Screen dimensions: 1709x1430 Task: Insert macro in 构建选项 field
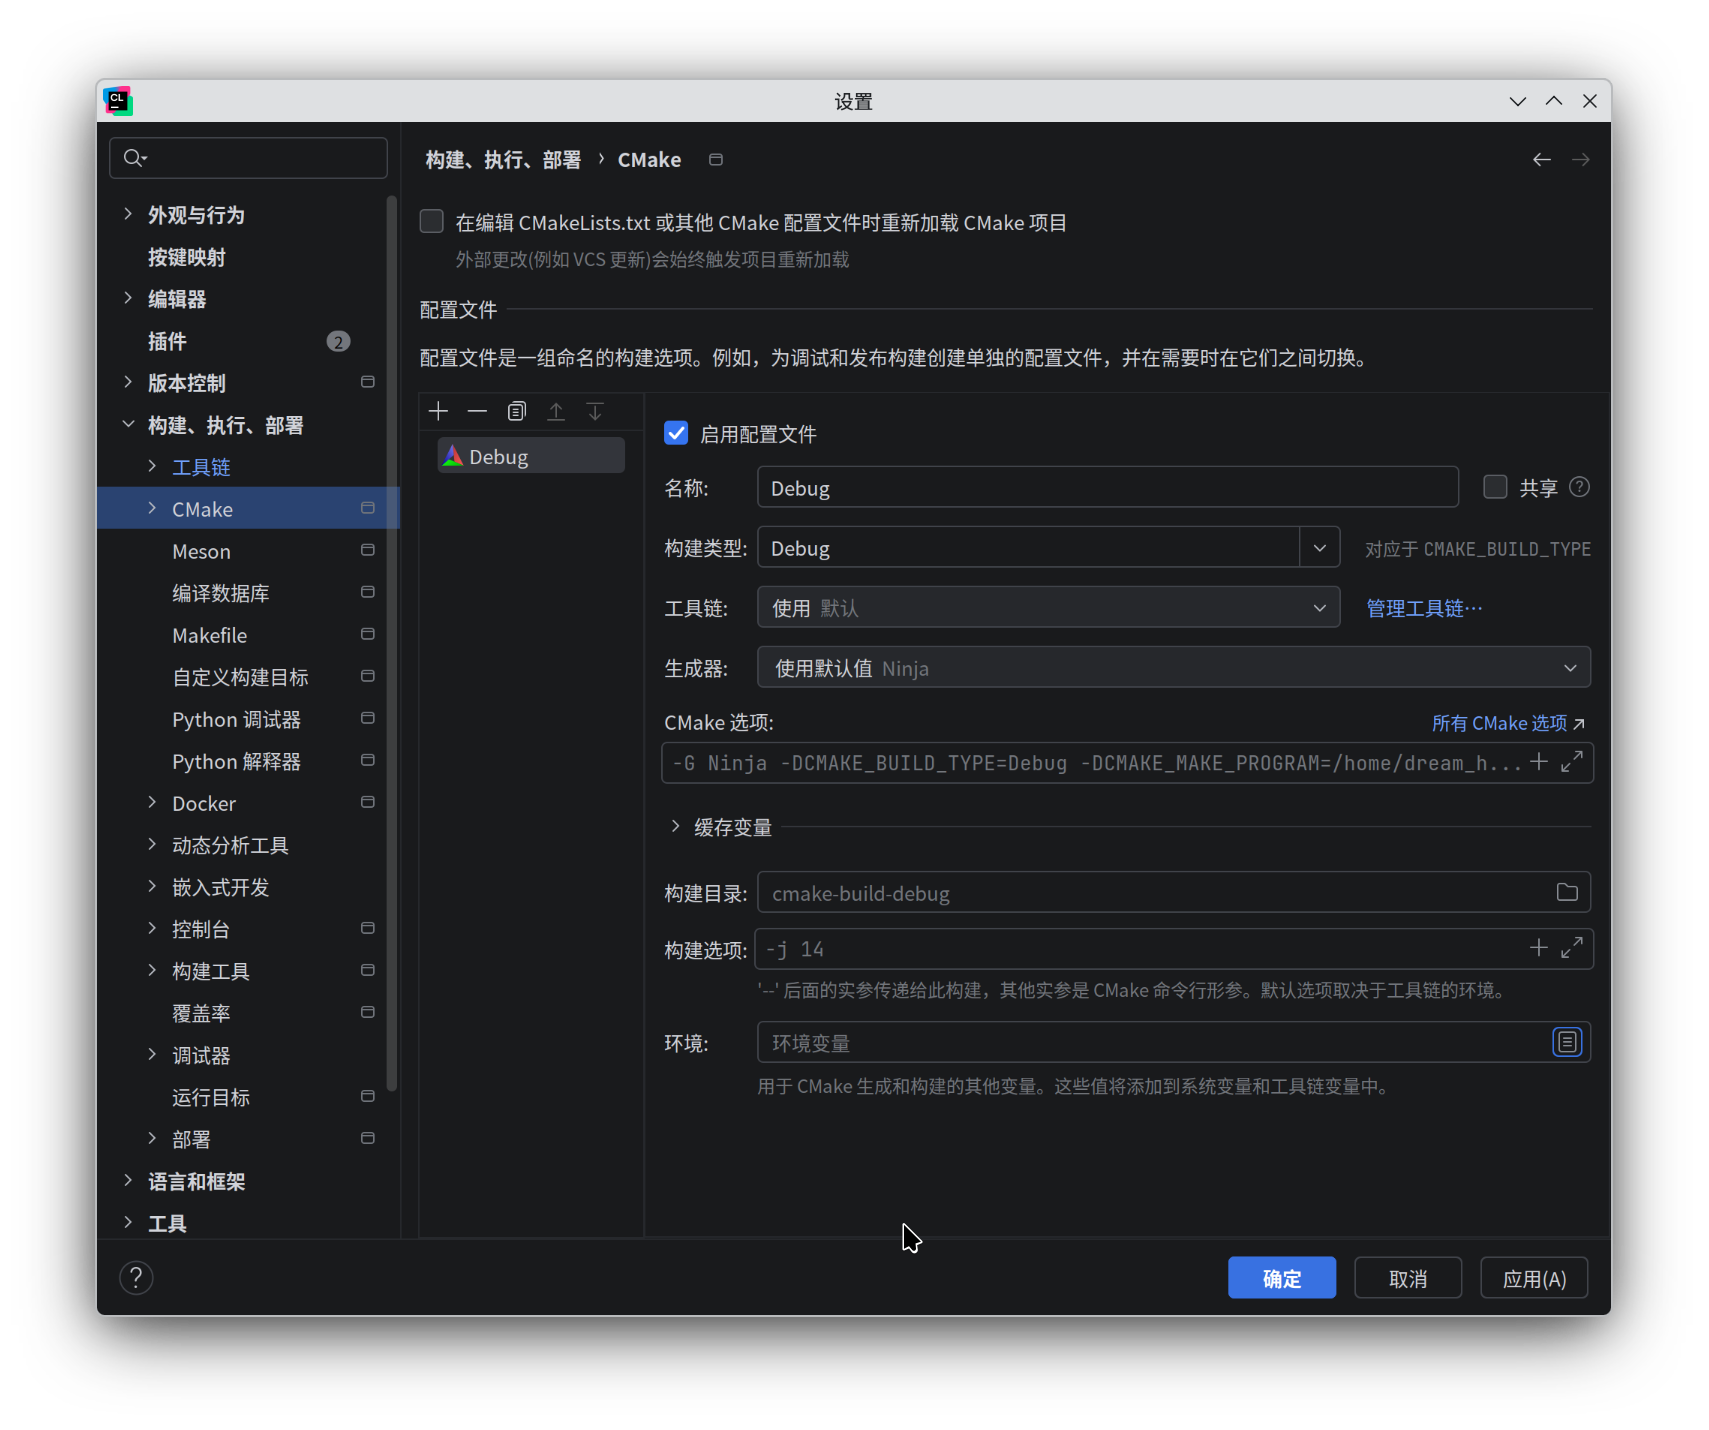(1539, 948)
